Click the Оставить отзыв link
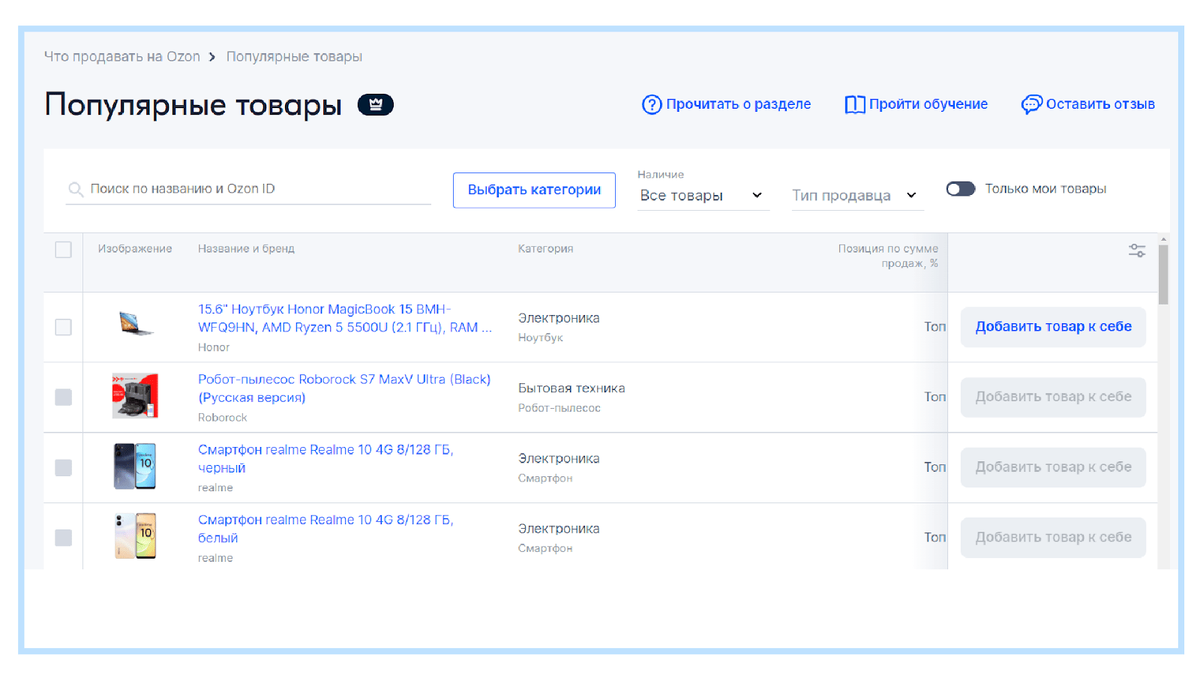 (x=1100, y=104)
